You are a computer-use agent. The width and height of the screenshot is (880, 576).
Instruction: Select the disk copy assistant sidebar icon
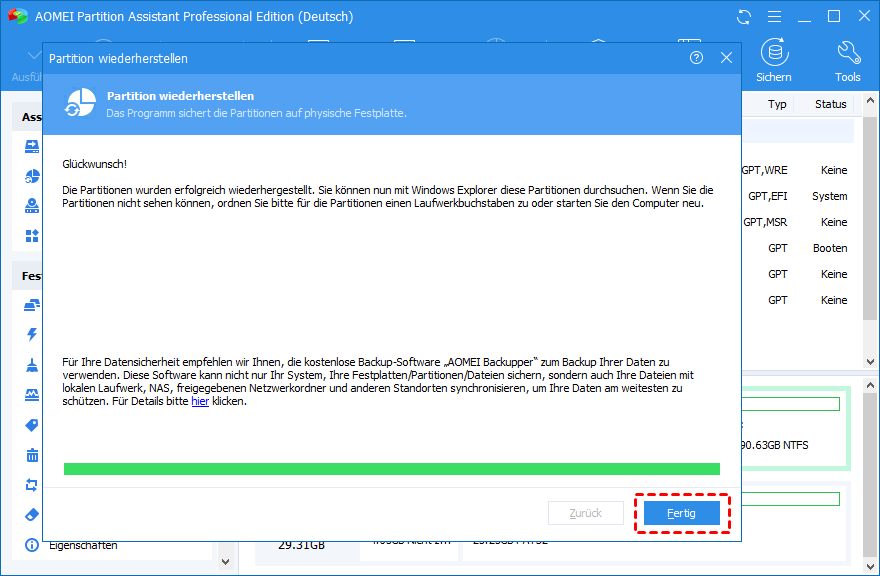point(32,147)
